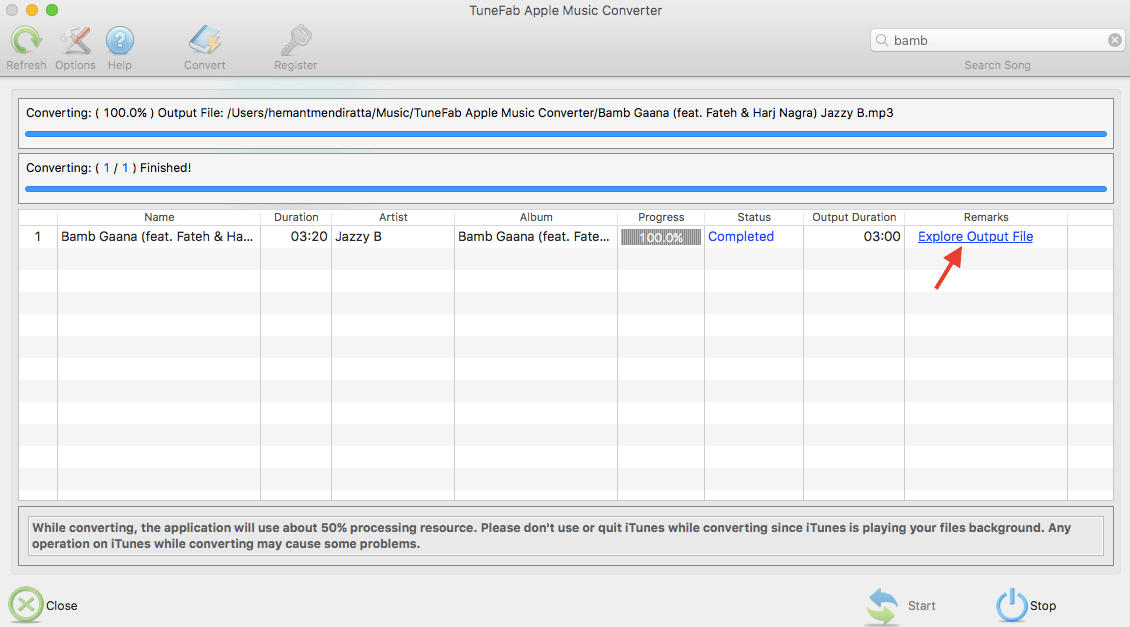Open the Explore Output File link
The image size is (1130, 627).
point(975,236)
